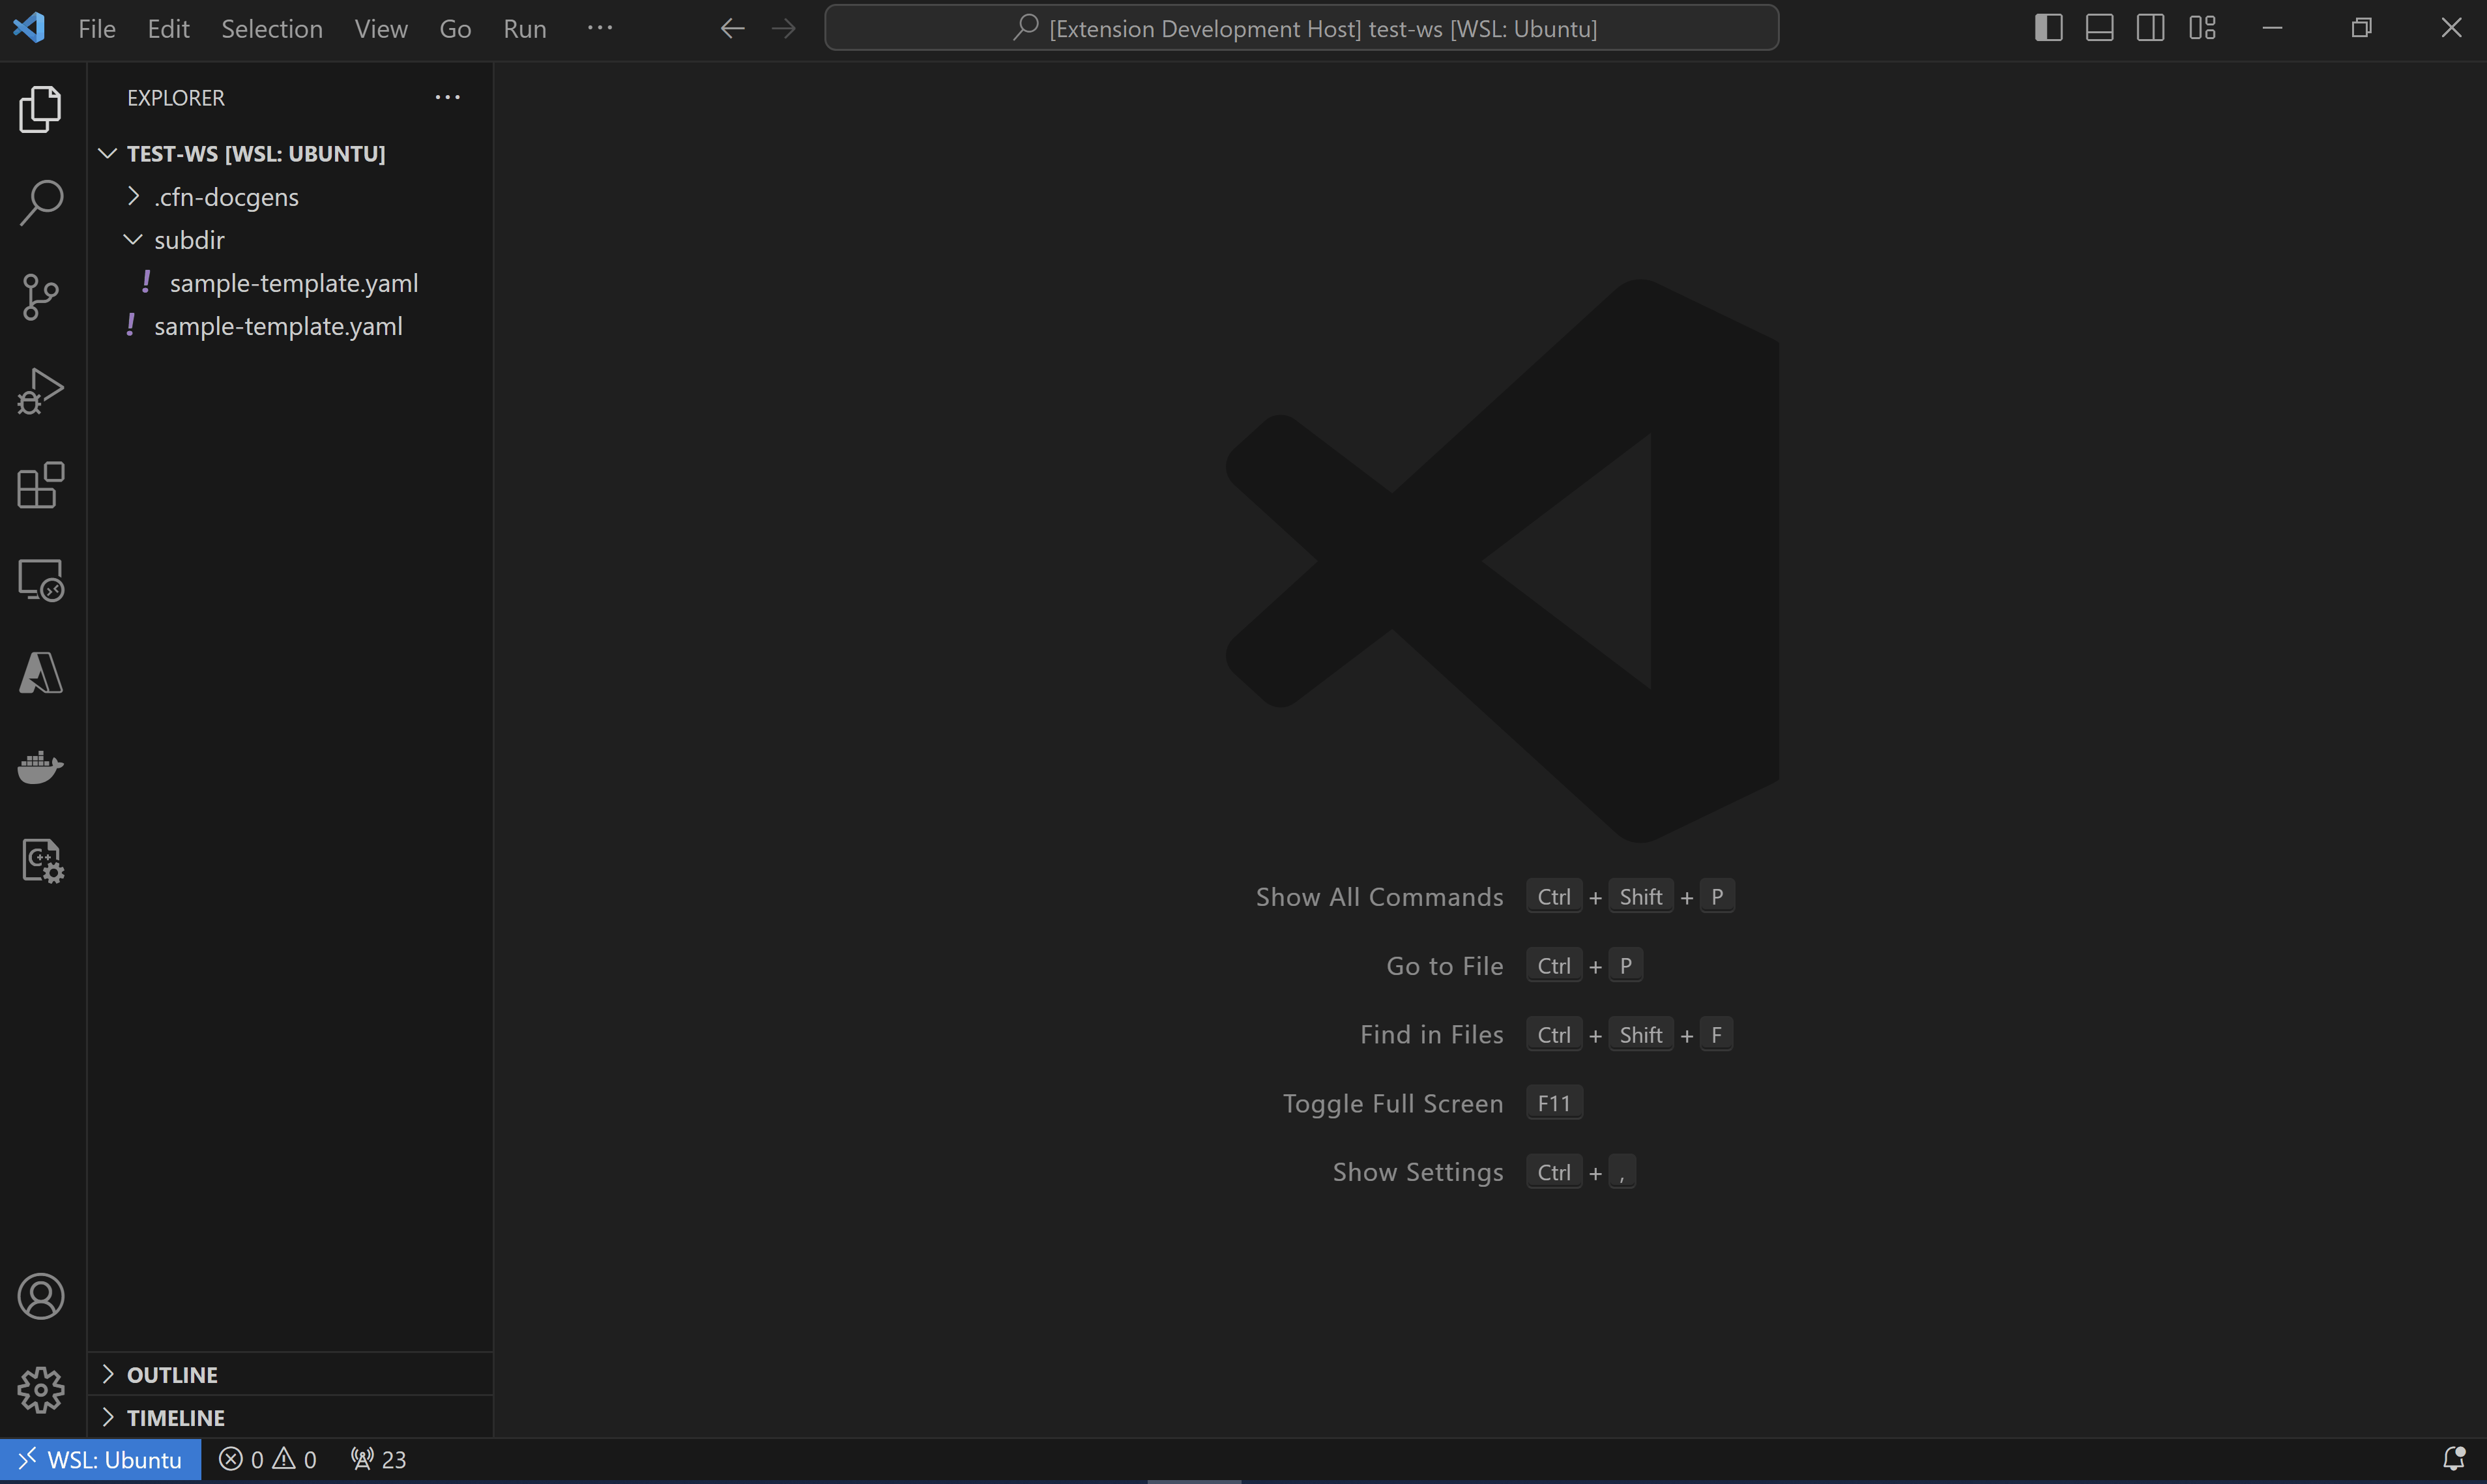Screen dimensions: 2487x1484
Task: Open the Remote Explorer view
Action: [x=41, y=580]
